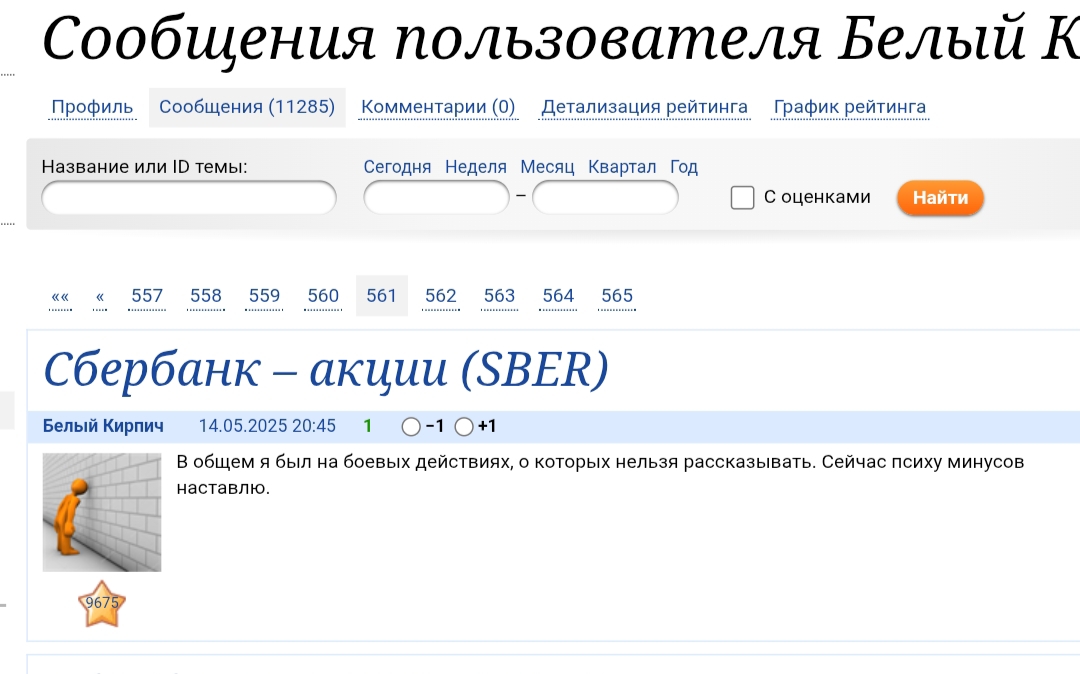Select the +1 rating radio button
The height and width of the screenshot is (674, 1080).
click(464, 427)
